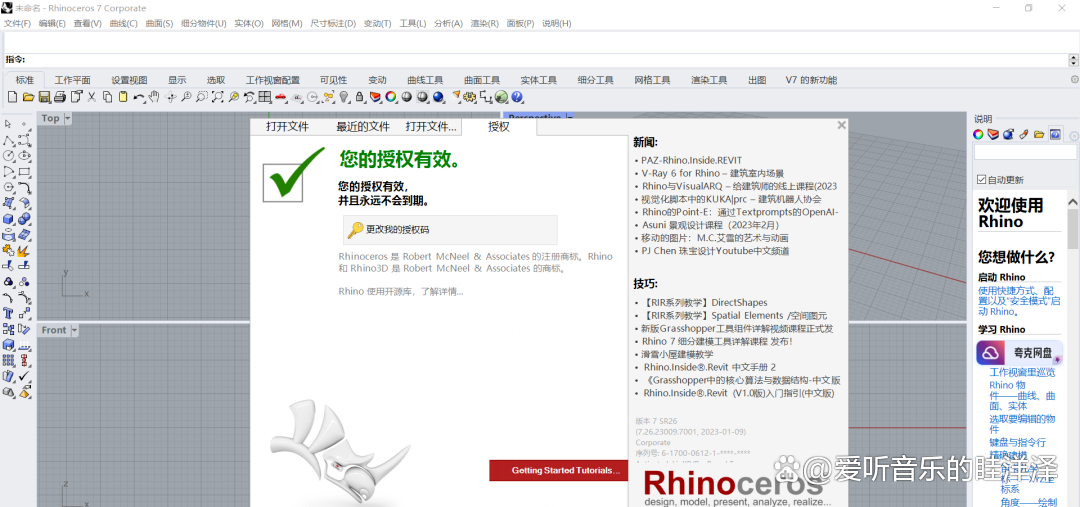Click the Paste clipboard icon

click(123, 97)
